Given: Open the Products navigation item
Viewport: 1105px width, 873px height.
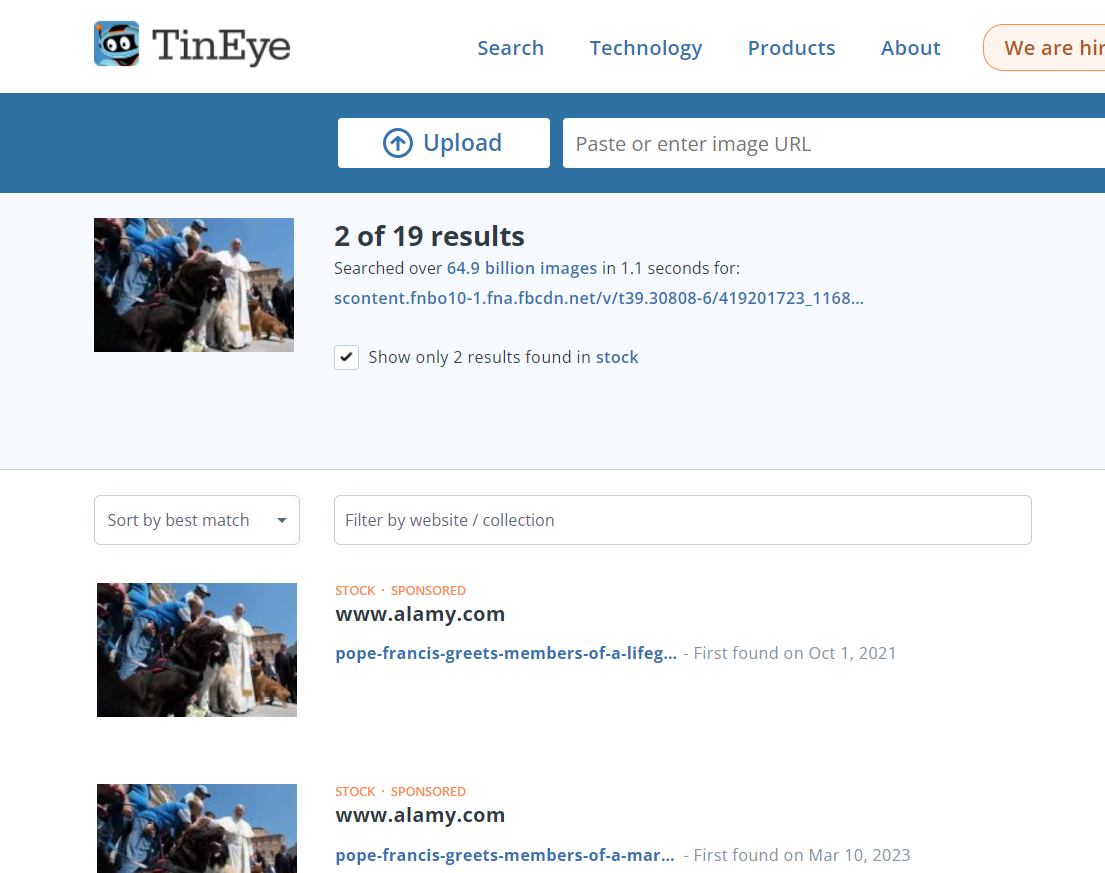Looking at the screenshot, I should tap(791, 48).
